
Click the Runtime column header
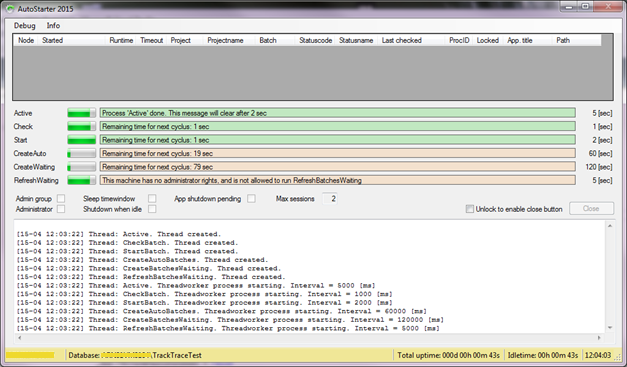click(121, 40)
